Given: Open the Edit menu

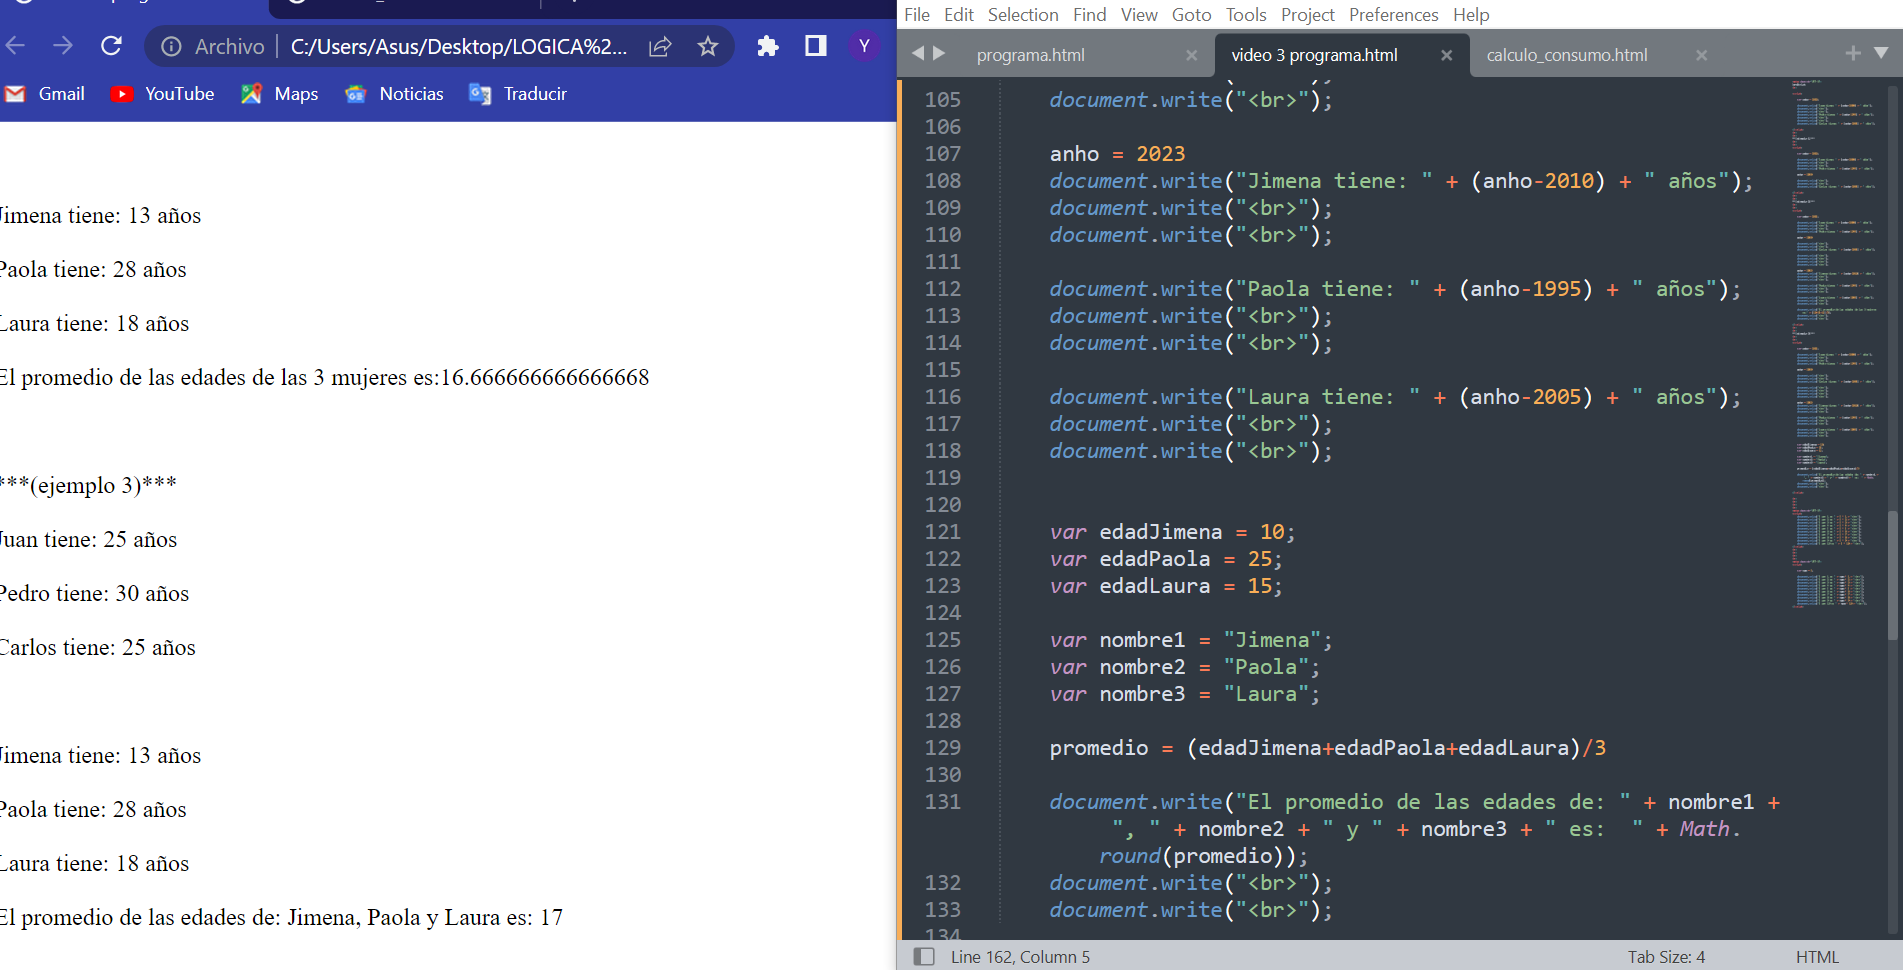Looking at the screenshot, I should (x=958, y=14).
